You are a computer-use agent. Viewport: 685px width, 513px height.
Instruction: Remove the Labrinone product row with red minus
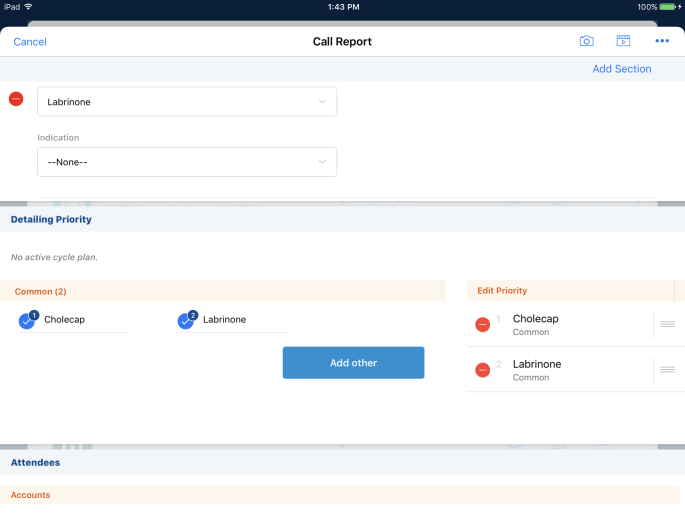16,98
